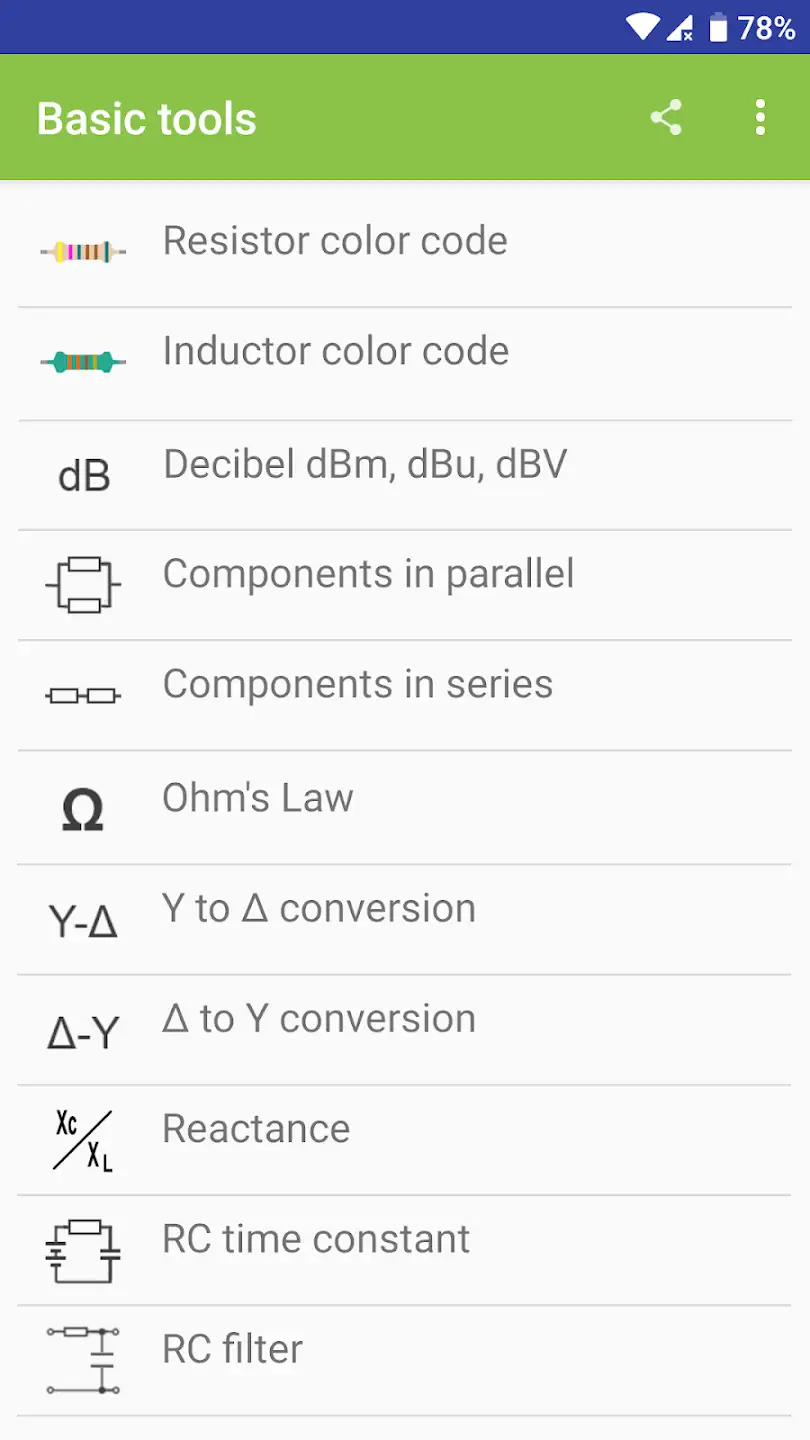This screenshot has width=810, height=1440.
Task: Tap the Omega ohm symbol icon
Action: tap(83, 809)
